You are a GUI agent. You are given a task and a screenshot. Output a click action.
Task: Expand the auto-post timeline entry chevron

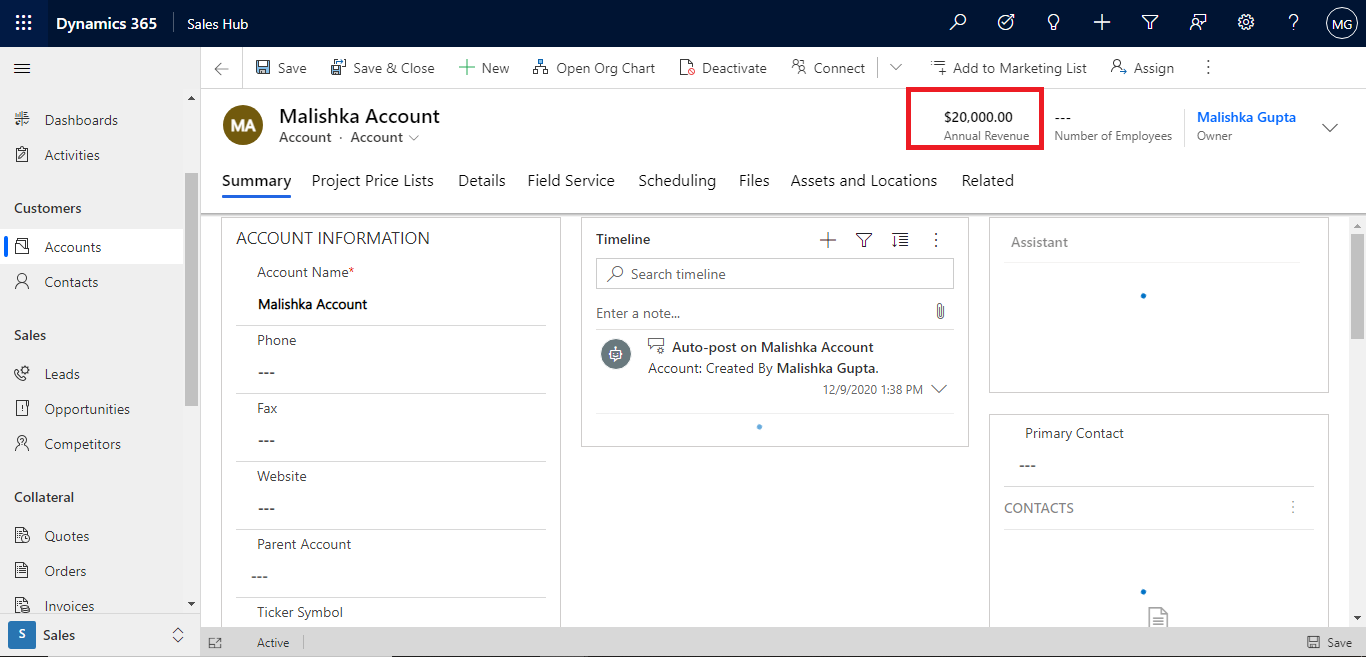tap(938, 389)
